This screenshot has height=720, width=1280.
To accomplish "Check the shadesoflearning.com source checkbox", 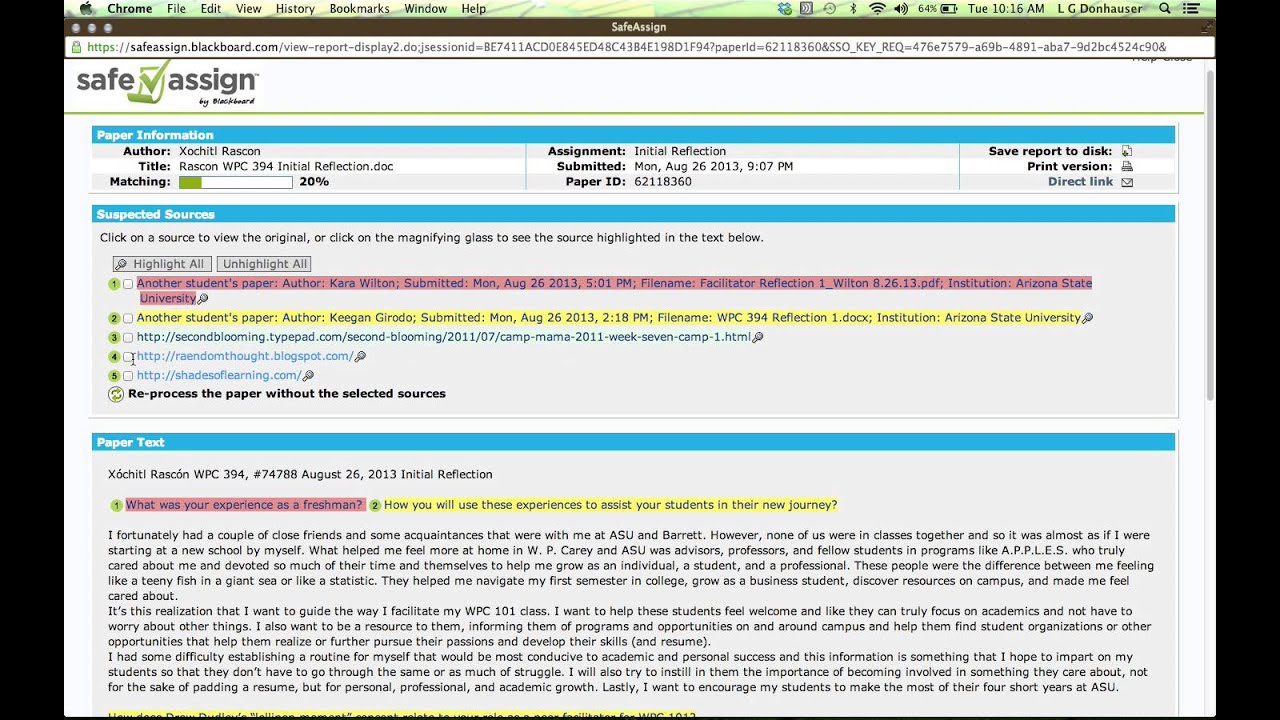I will 128,376.
